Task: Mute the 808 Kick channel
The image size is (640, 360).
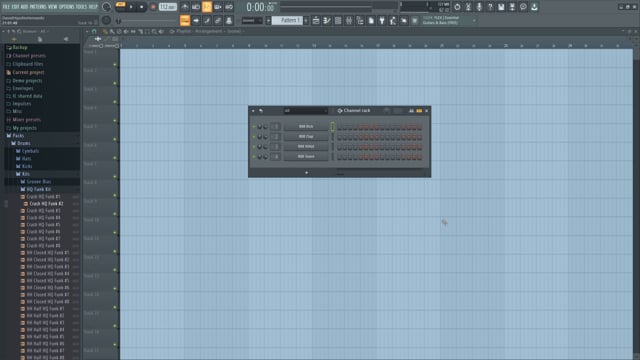Action: 254,127
